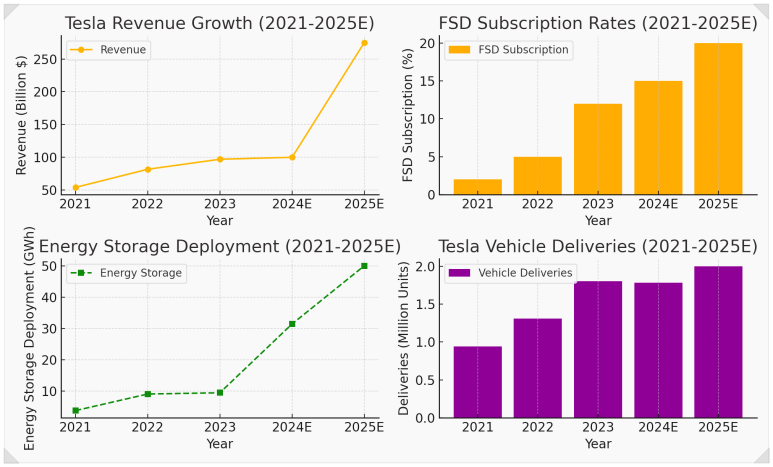Click the 2022 square marker on energy storage line

147,394
